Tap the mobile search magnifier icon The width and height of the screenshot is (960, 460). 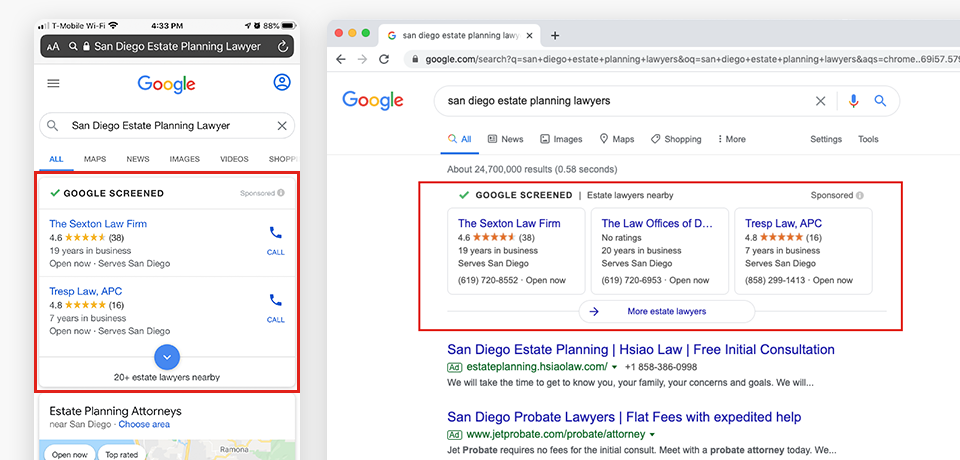pos(53,126)
